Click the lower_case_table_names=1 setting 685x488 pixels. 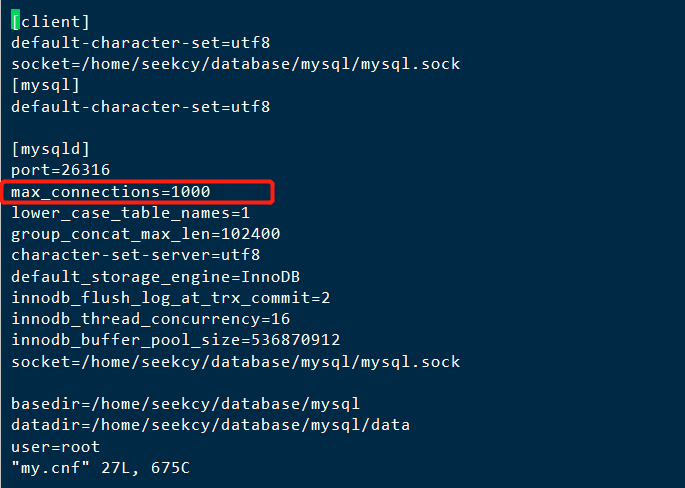click(x=131, y=213)
